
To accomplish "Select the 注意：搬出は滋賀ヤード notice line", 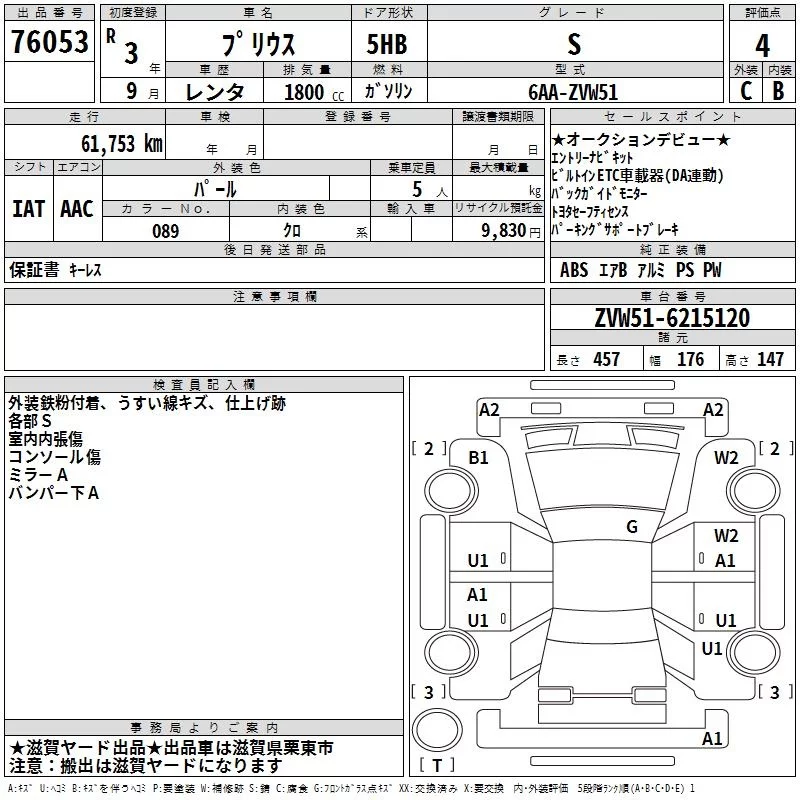I will pyautogui.click(x=146, y=766).
